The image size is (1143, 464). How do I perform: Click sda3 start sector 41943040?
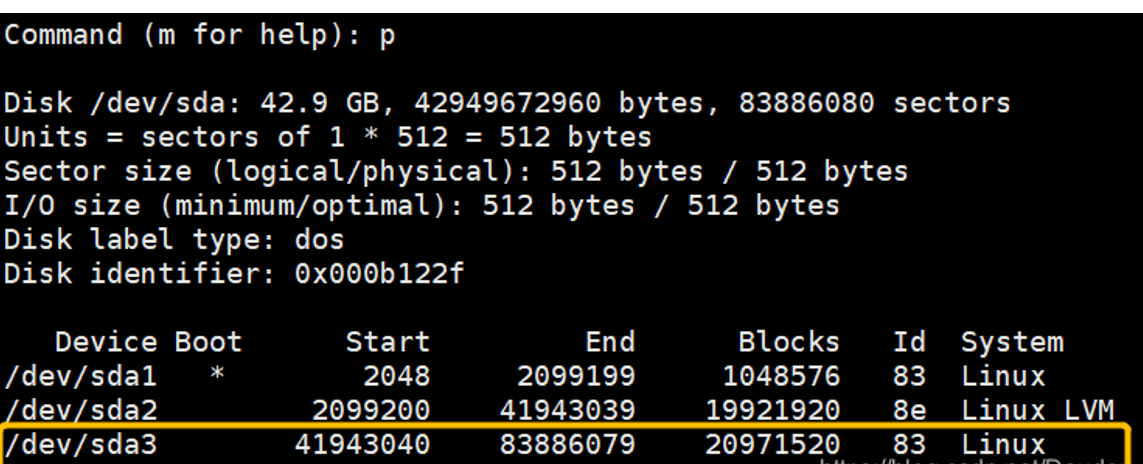(x=361, y=444)
